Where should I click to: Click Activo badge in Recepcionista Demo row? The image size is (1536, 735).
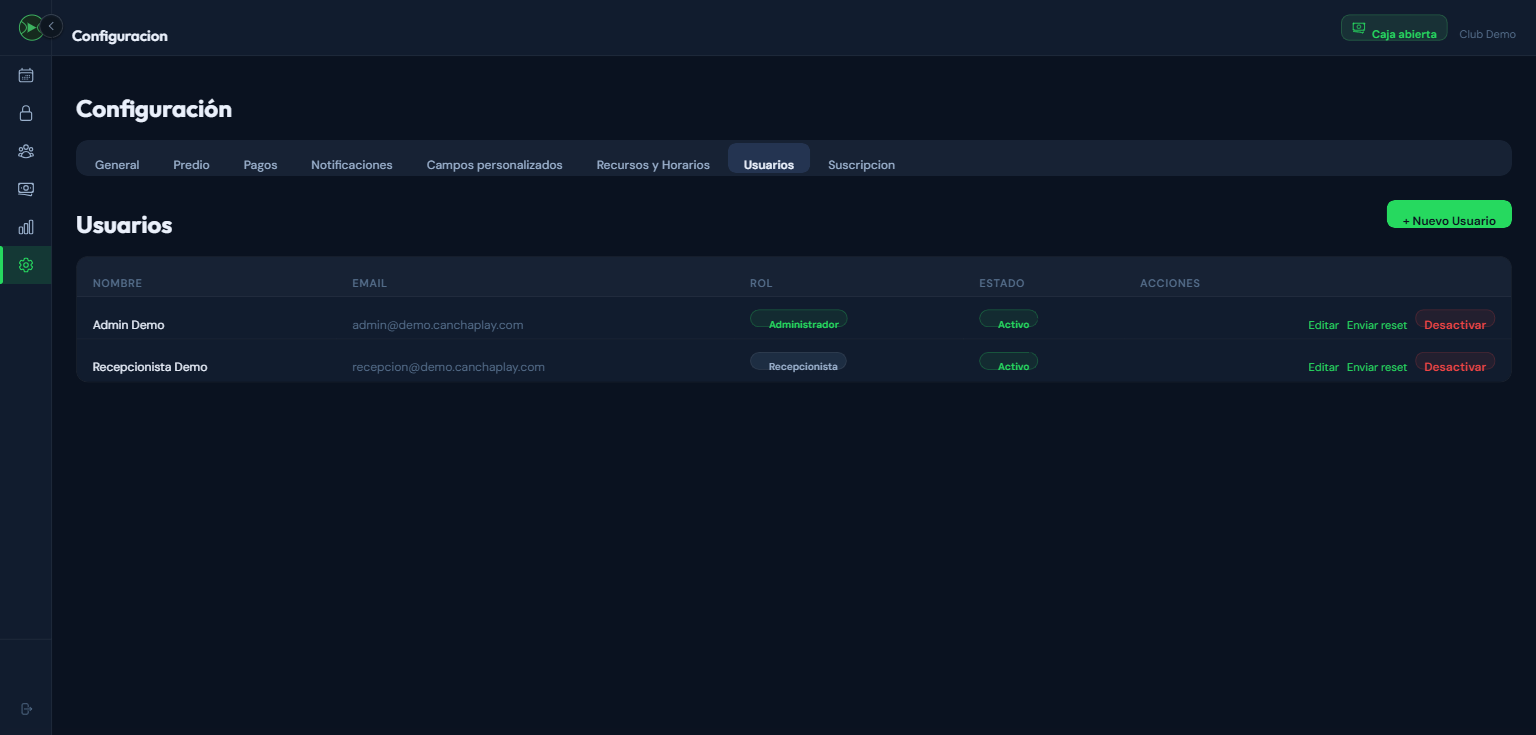coord(1009,361)
